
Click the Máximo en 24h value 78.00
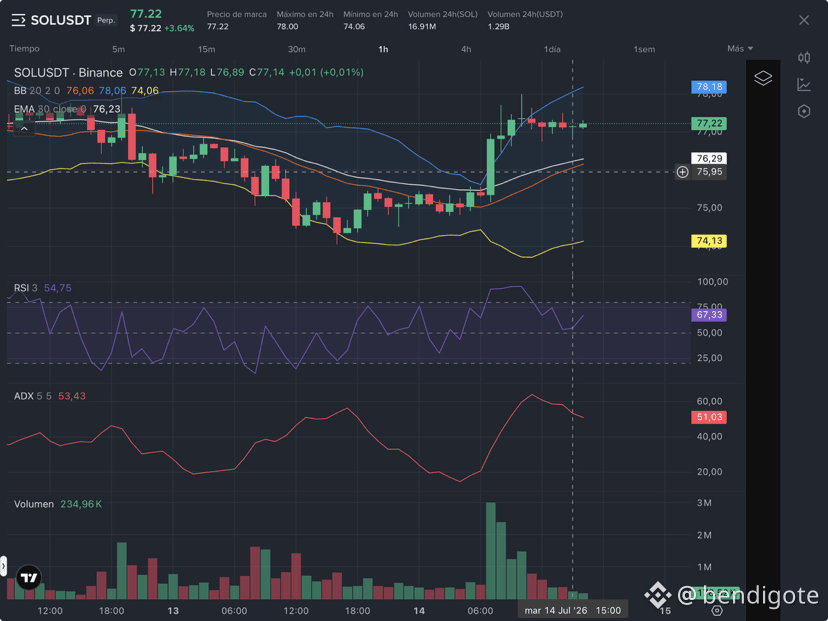[x=287, y=26]
